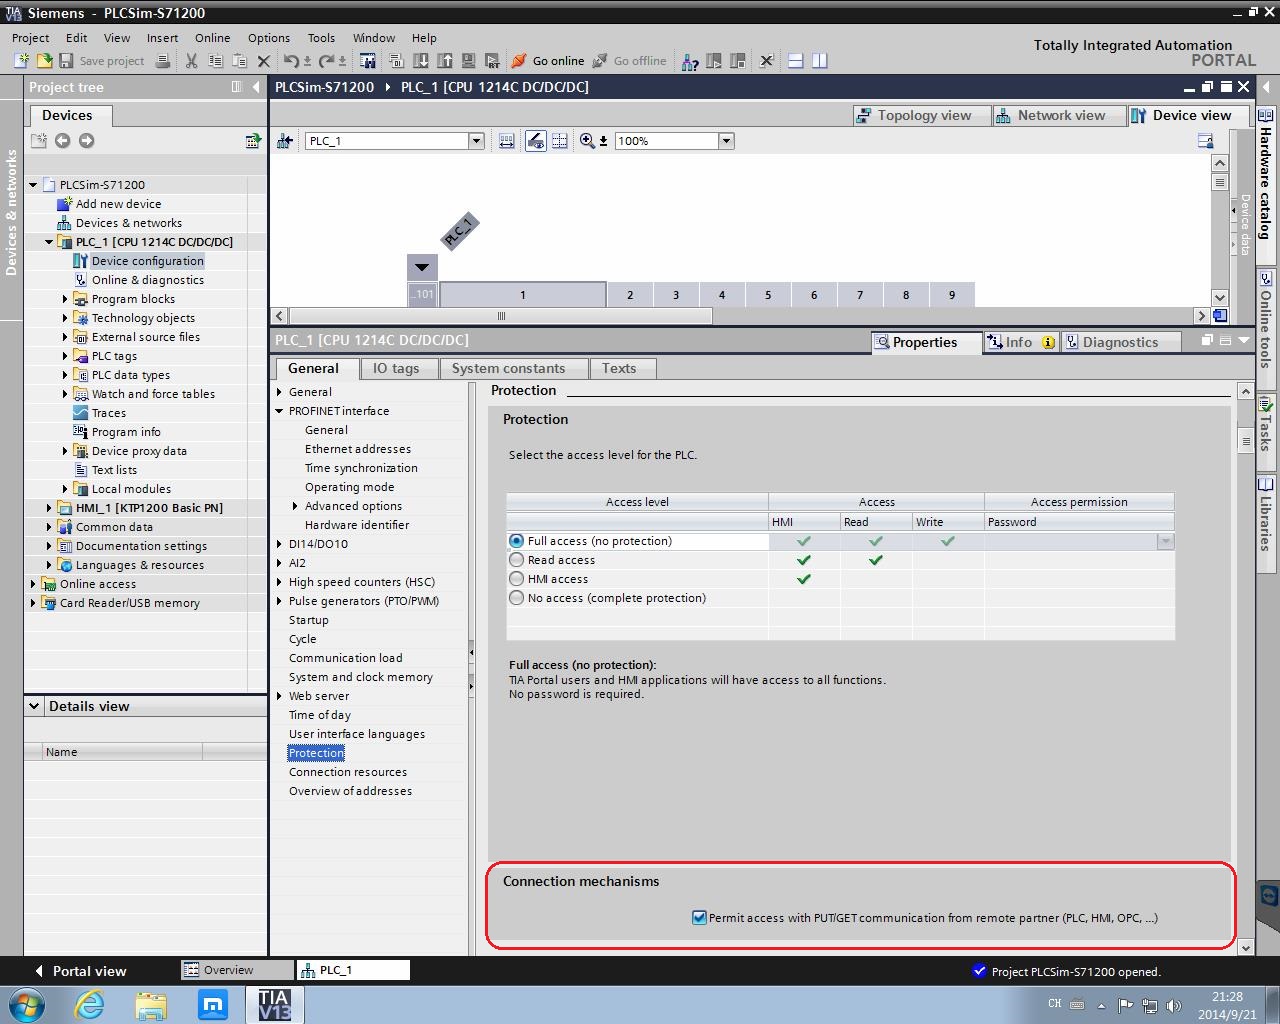Click the Zoom magnifier icon in the device view
This screenshot has height=1024, width=1280.
pos(588,141)
